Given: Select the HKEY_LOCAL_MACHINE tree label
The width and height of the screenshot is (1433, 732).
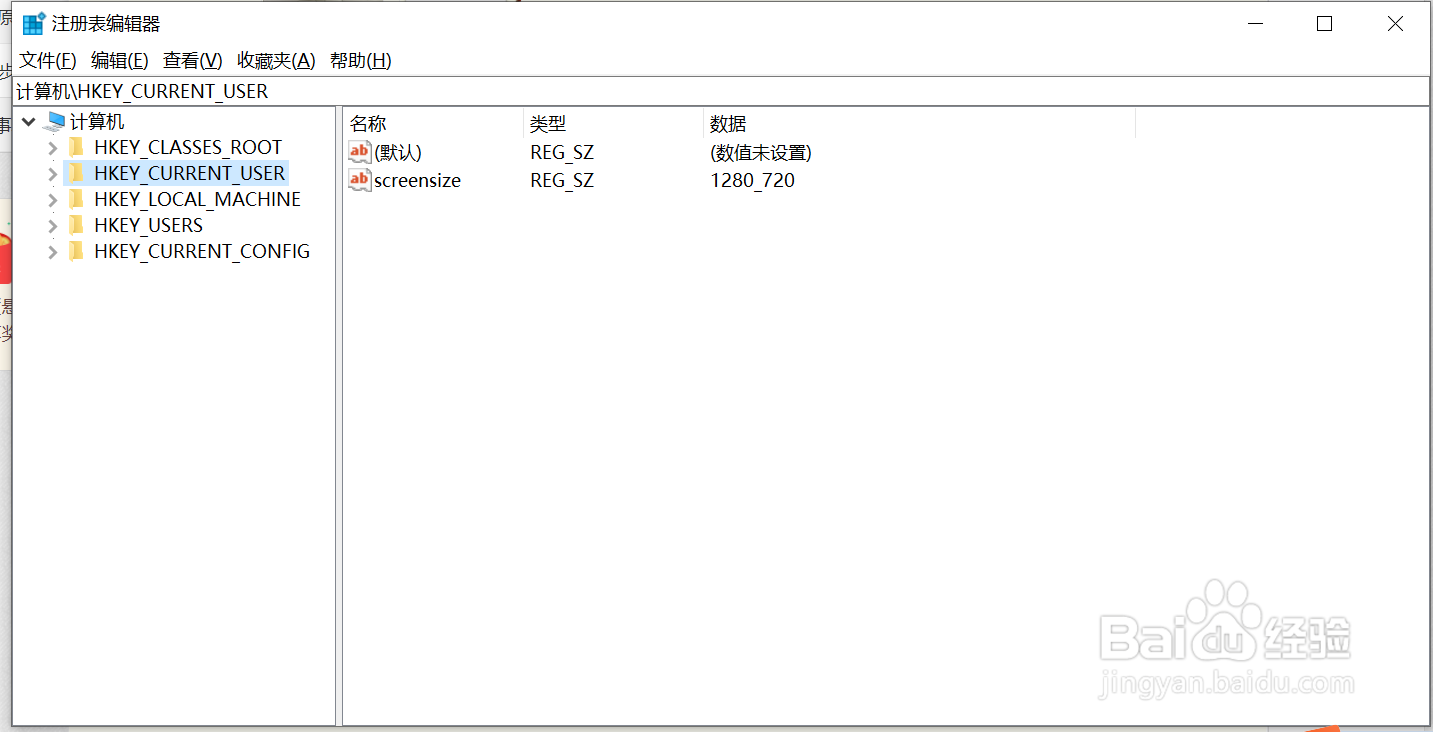Looking at the screenshot, I should (197, 199).
